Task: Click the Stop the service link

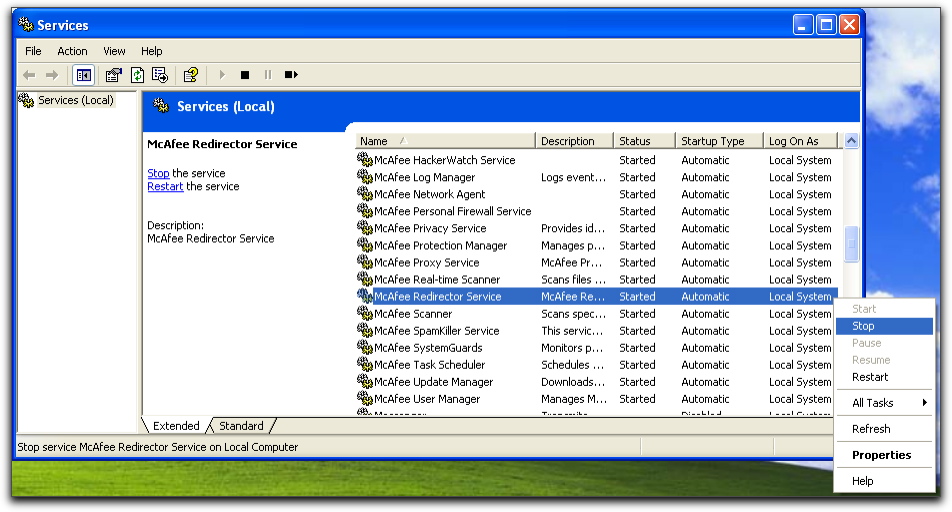Action: (x=158, y=173)
